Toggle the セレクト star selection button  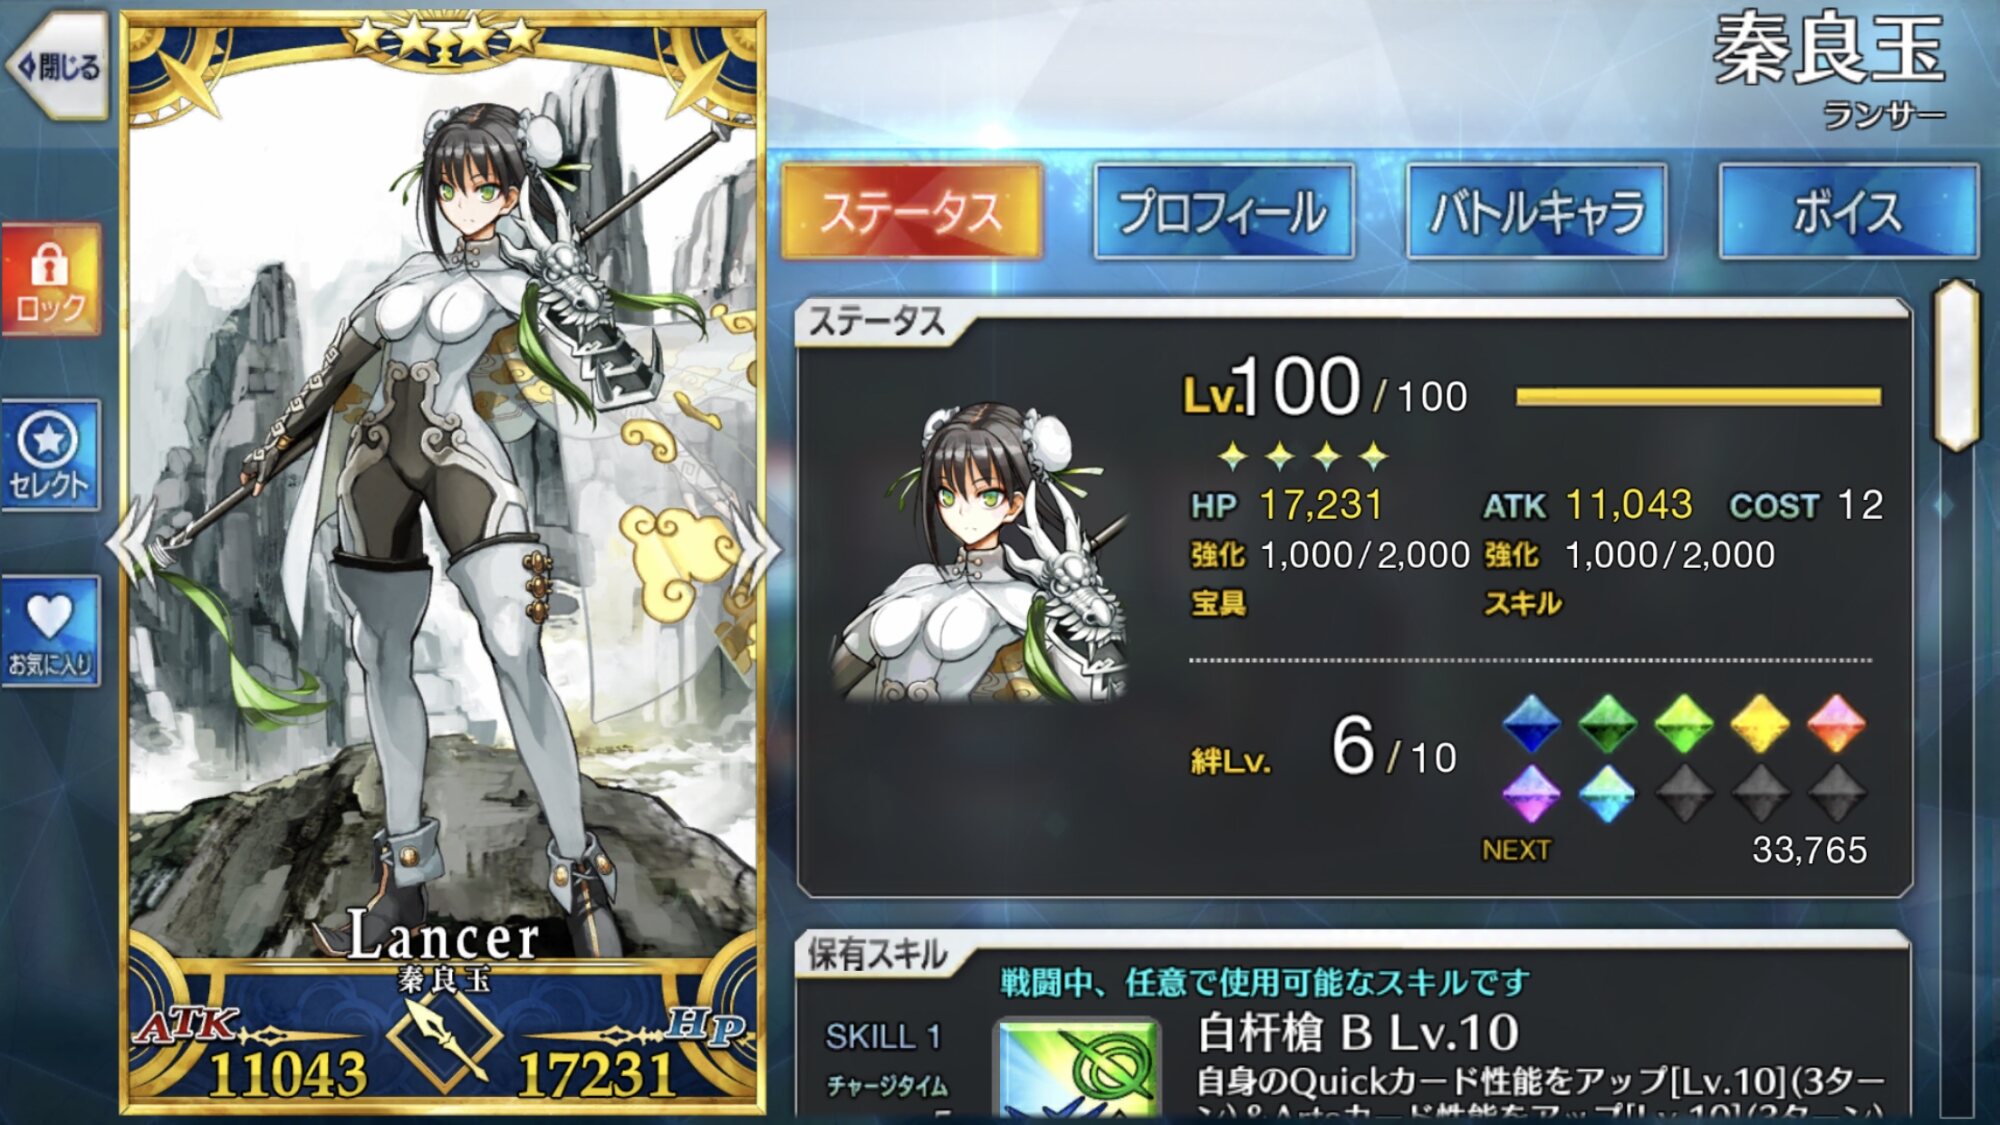[x=51, y=456]
